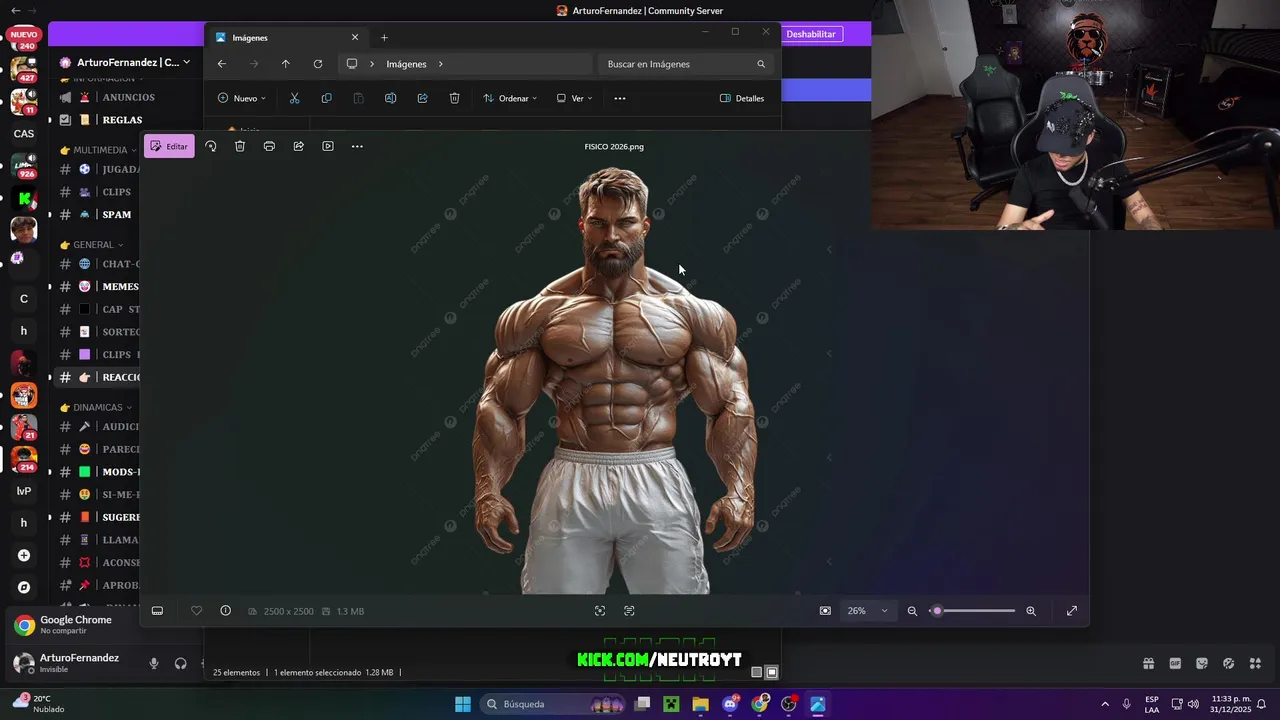This screenshot has height=720, width=1280.
Task: Share the selected file from the Explorer toolbar
Action: tap(422, 98)
